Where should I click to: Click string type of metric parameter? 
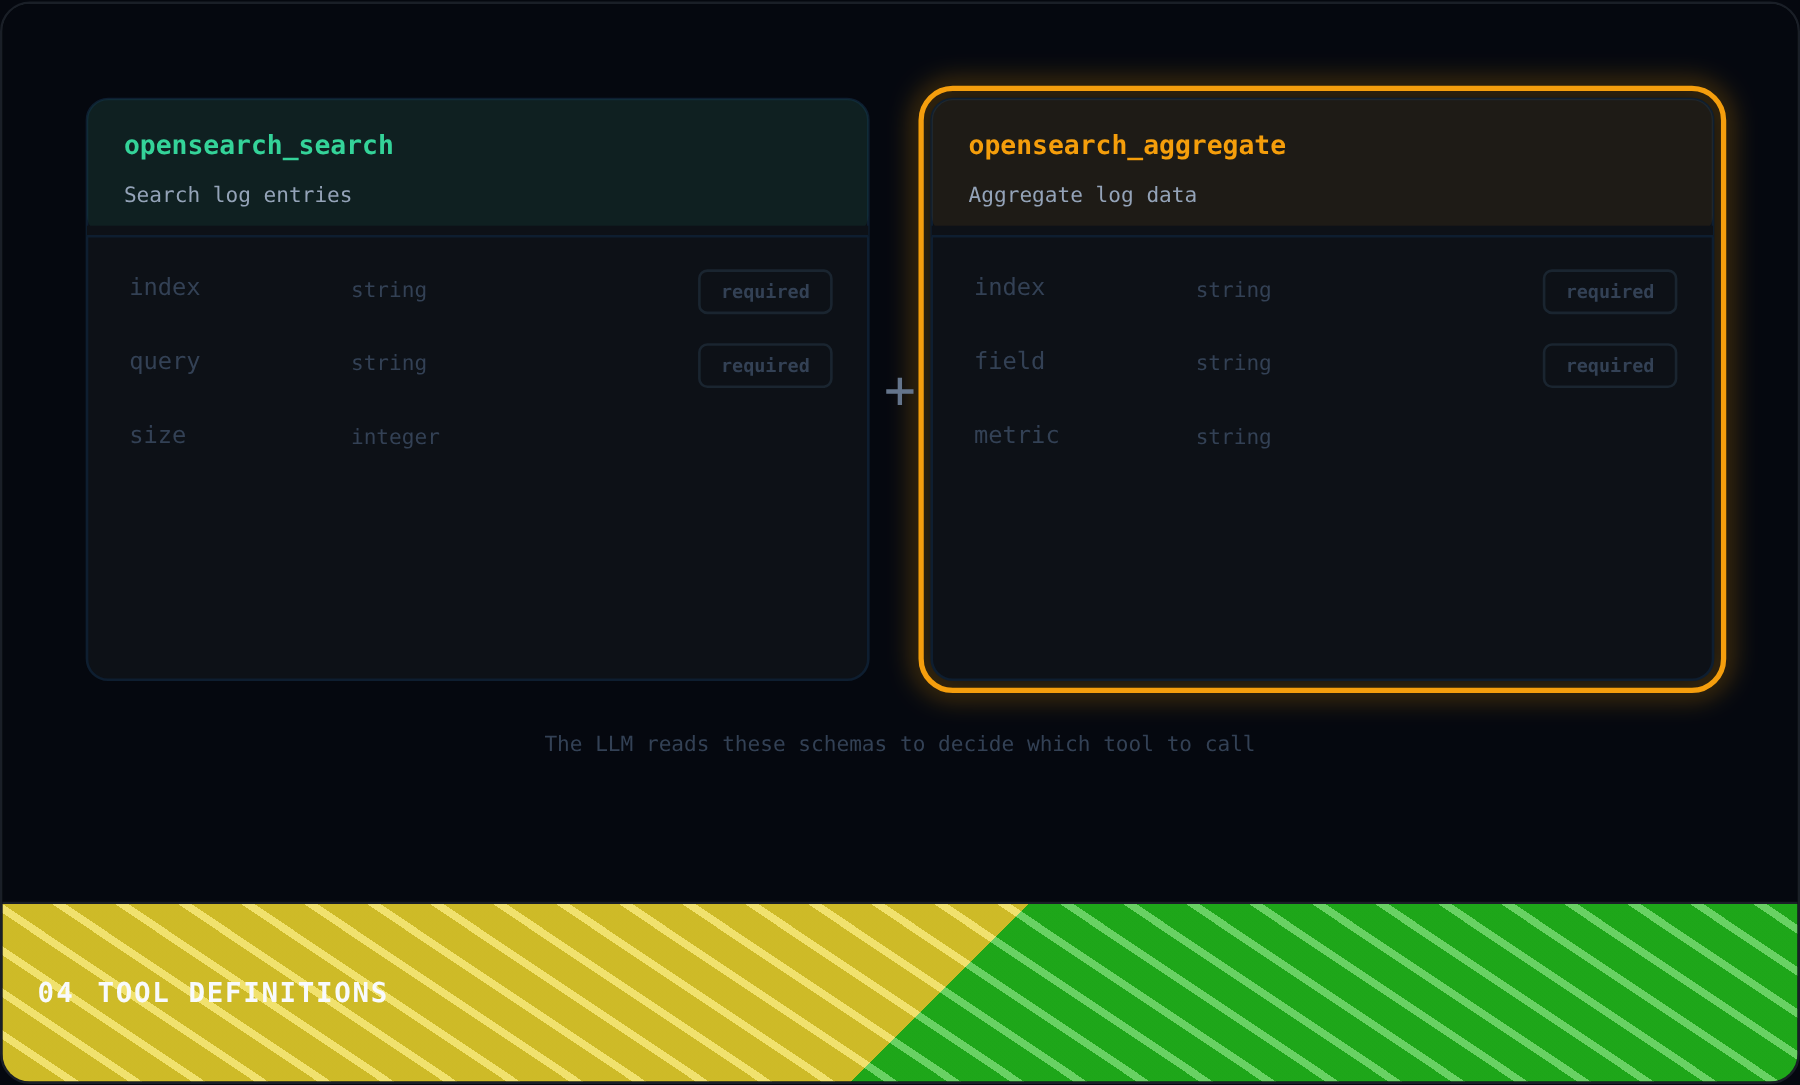(1233, 437)
